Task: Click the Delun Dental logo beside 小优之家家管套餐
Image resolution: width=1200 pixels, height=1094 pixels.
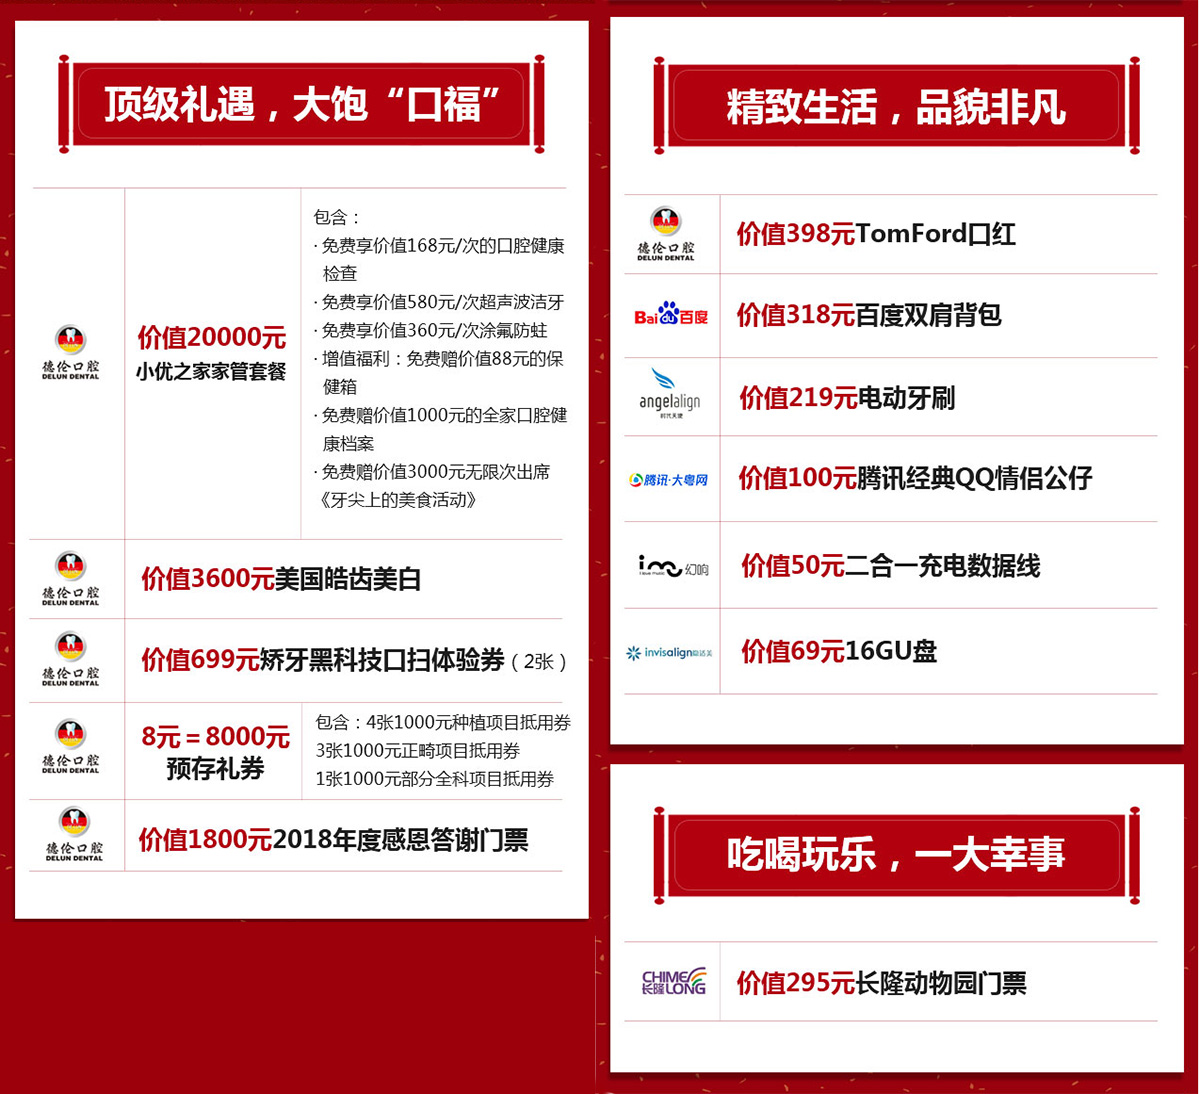Action: coord(70,352)
